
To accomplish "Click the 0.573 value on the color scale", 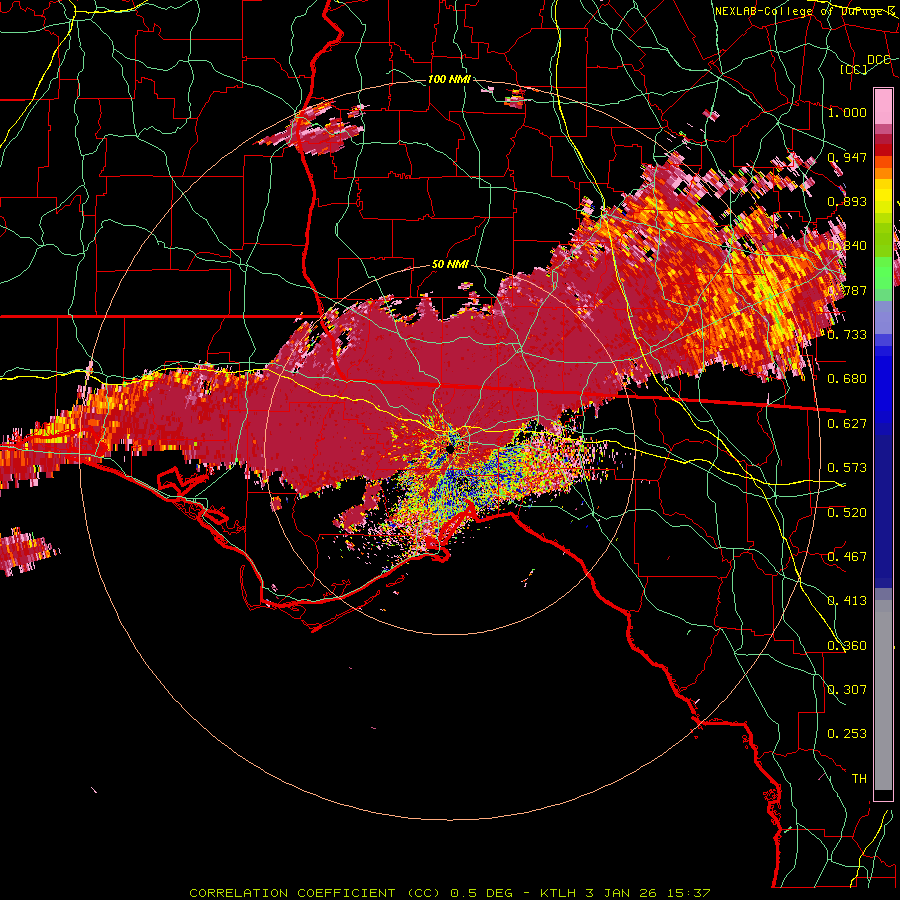I will 847,468.
